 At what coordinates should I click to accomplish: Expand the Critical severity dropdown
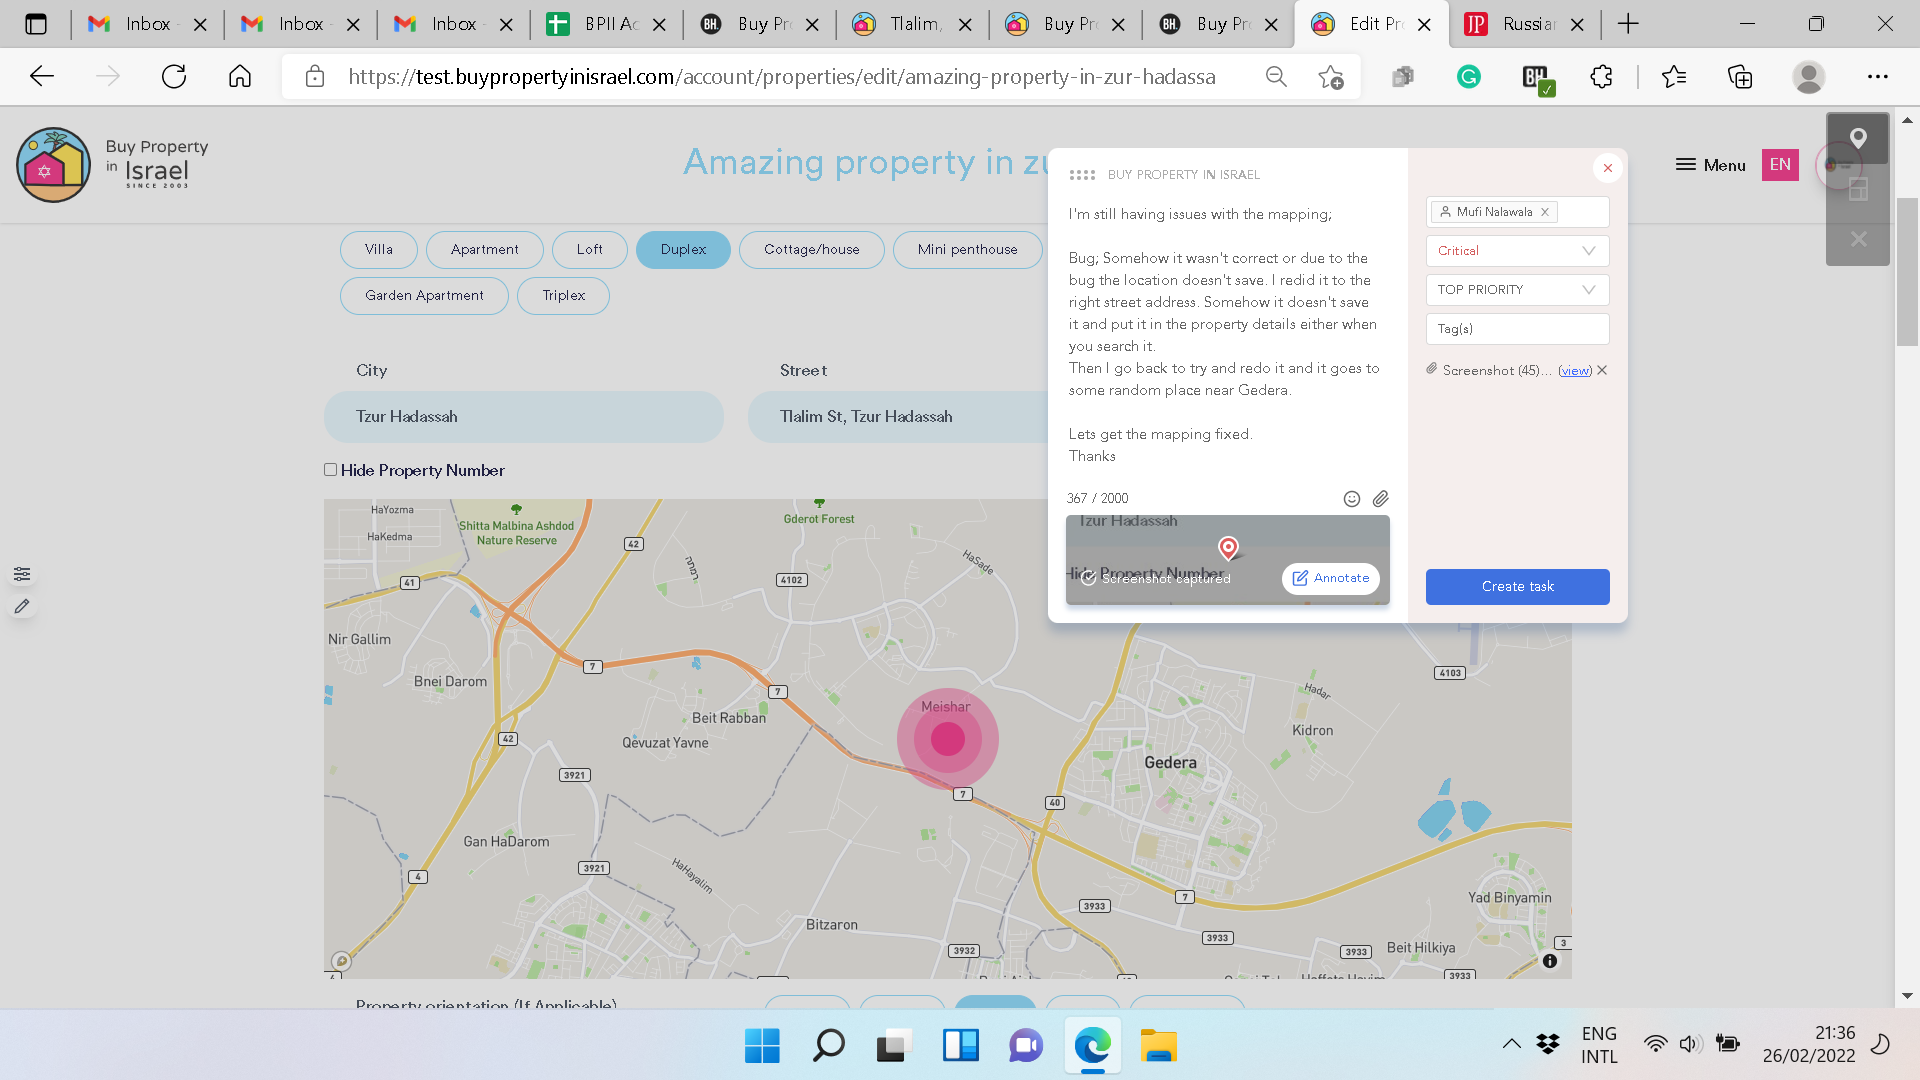coord(1517,251)
